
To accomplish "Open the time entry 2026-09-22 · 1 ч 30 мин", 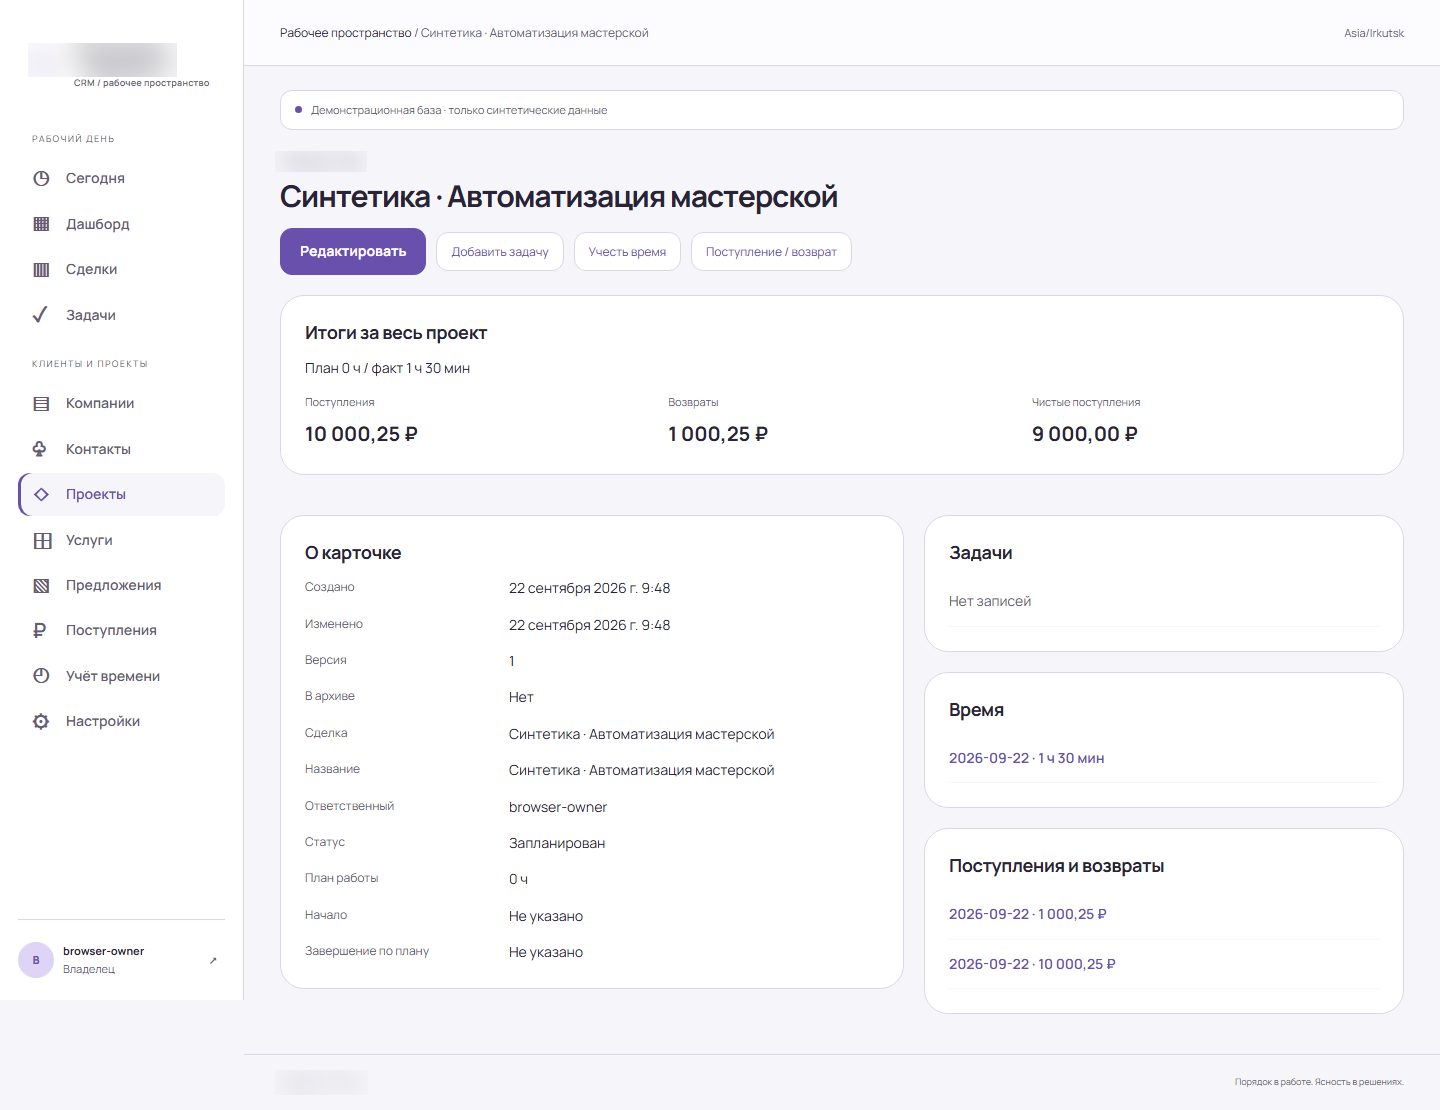I will click(1027, 758).
